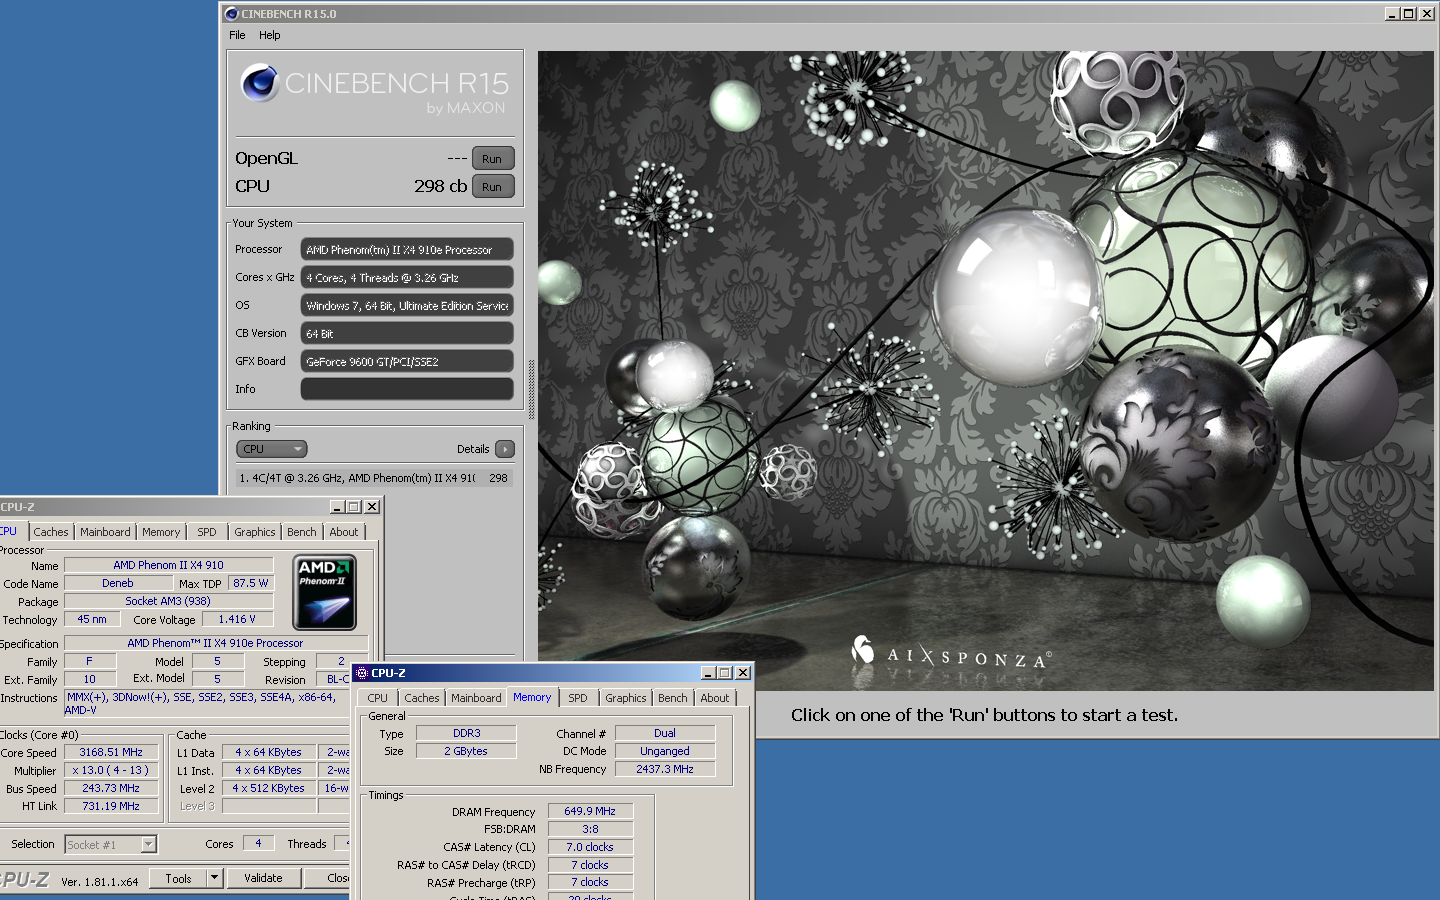
Task: Click the Deneb code name value
Action: (x=118, y=583)
